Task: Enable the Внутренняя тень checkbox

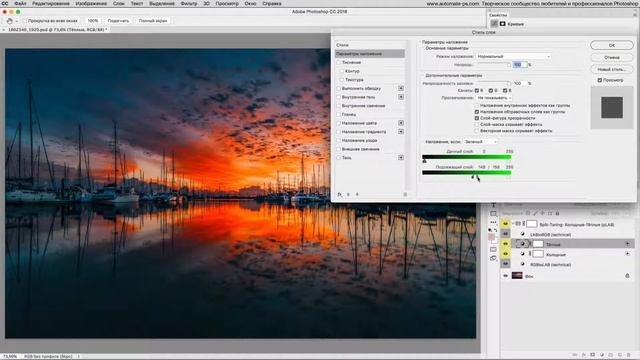Action: 338,97
